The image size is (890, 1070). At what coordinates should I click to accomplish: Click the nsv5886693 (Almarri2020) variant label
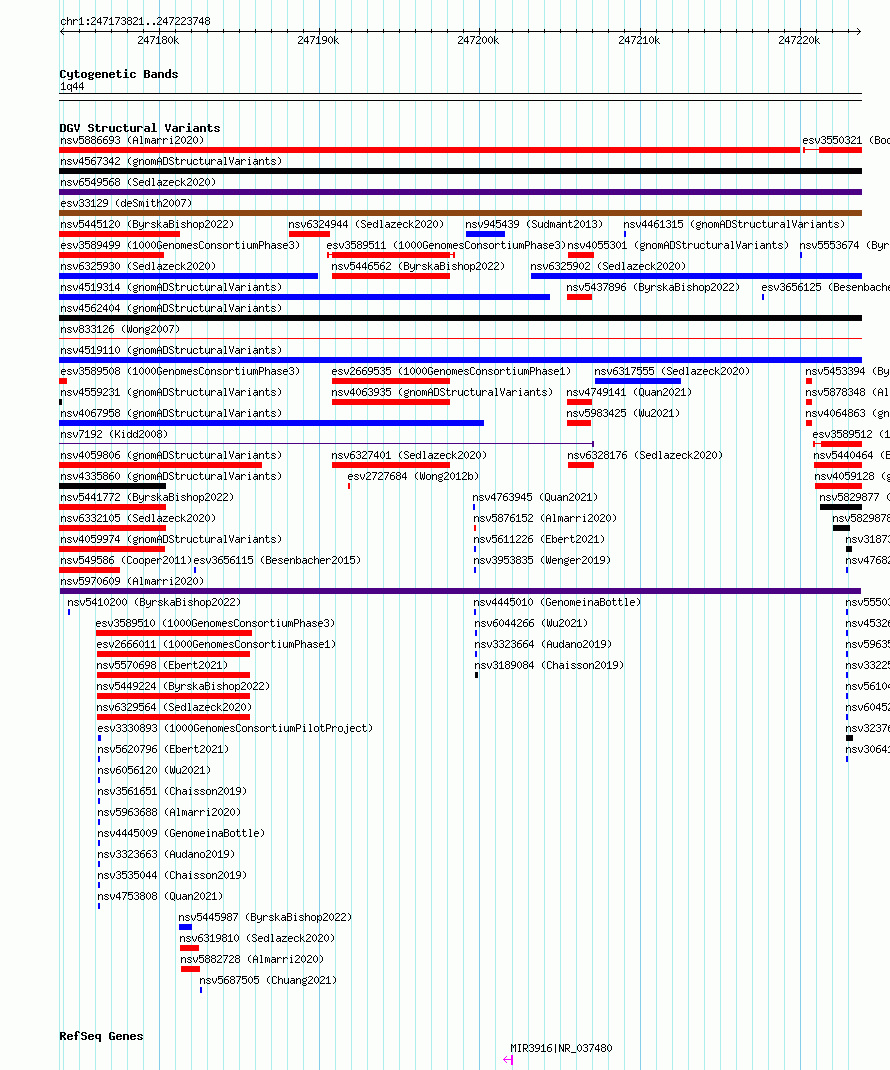click(132, 140)
